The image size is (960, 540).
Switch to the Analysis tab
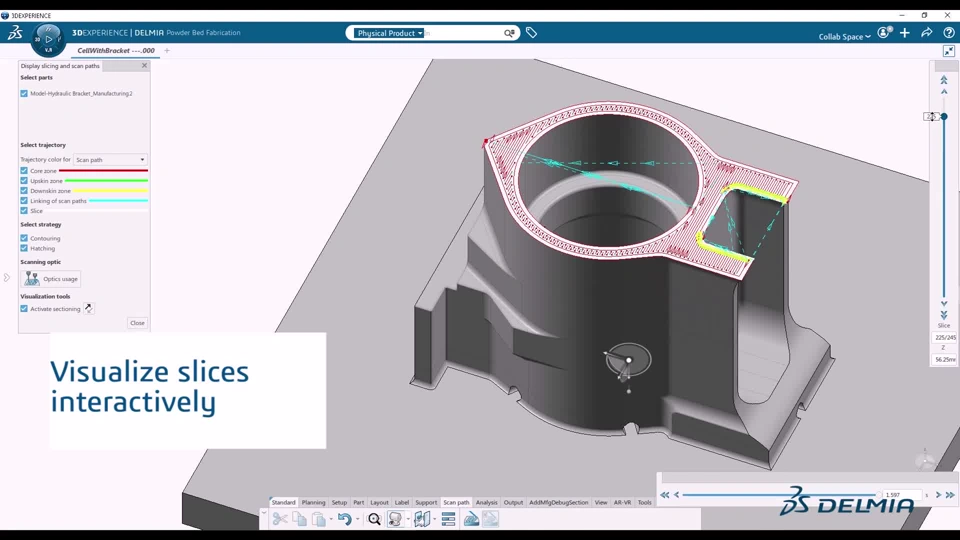(487, 503)
